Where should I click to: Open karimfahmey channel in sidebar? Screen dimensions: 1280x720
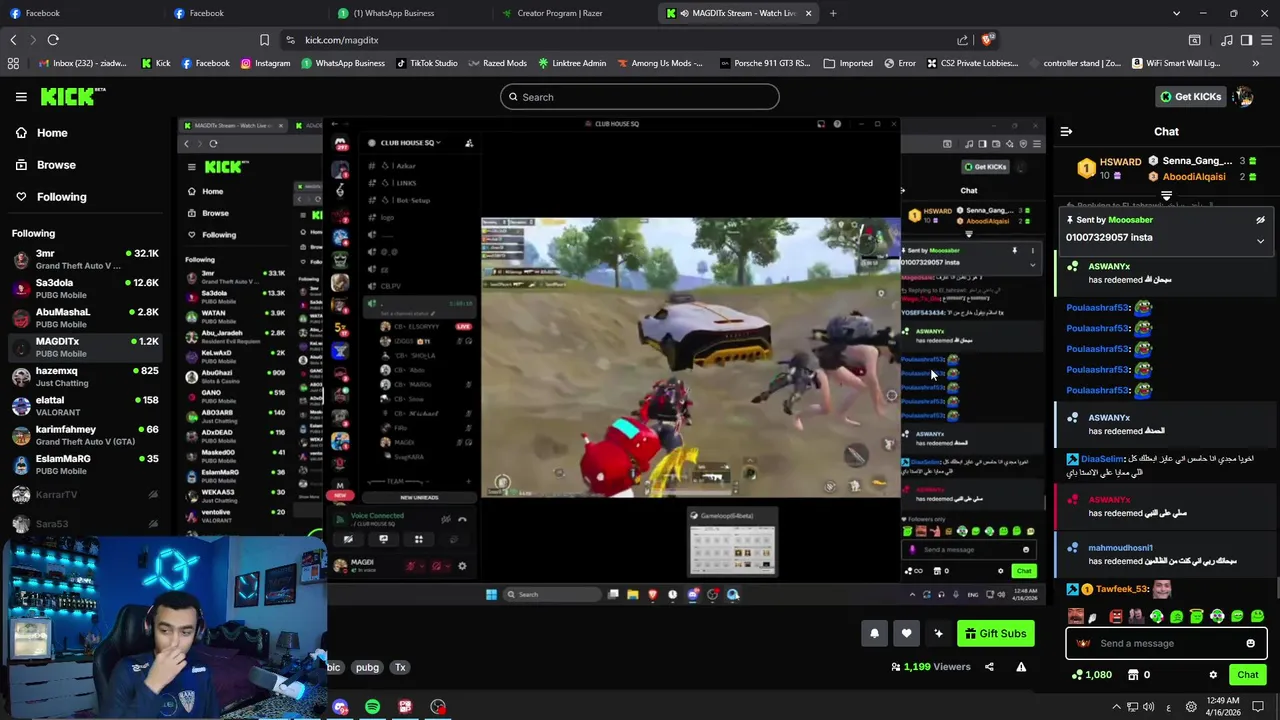[x=85, y=434]
